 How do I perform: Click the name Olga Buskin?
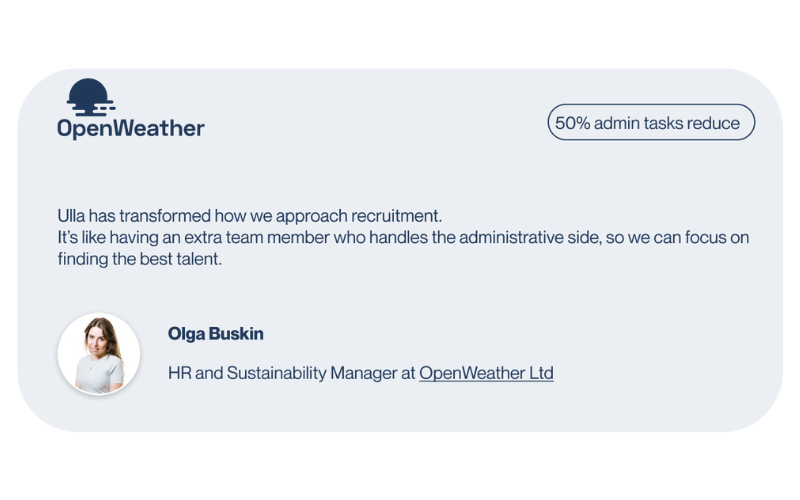point(216,334)
